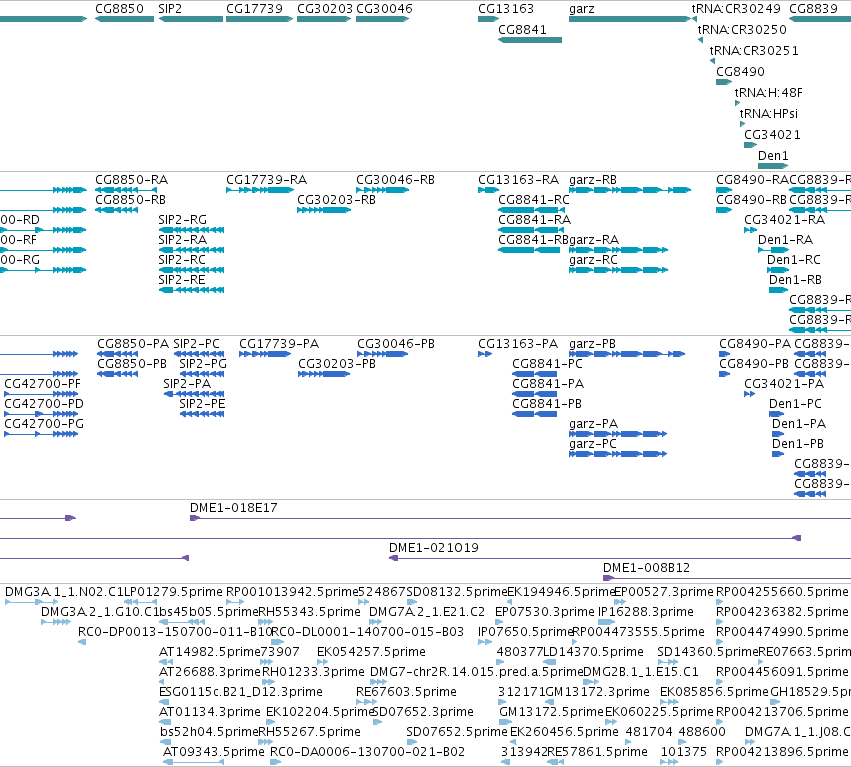Click the garz-PB protein label
This screenshot has width=851, height=767.
593,344
